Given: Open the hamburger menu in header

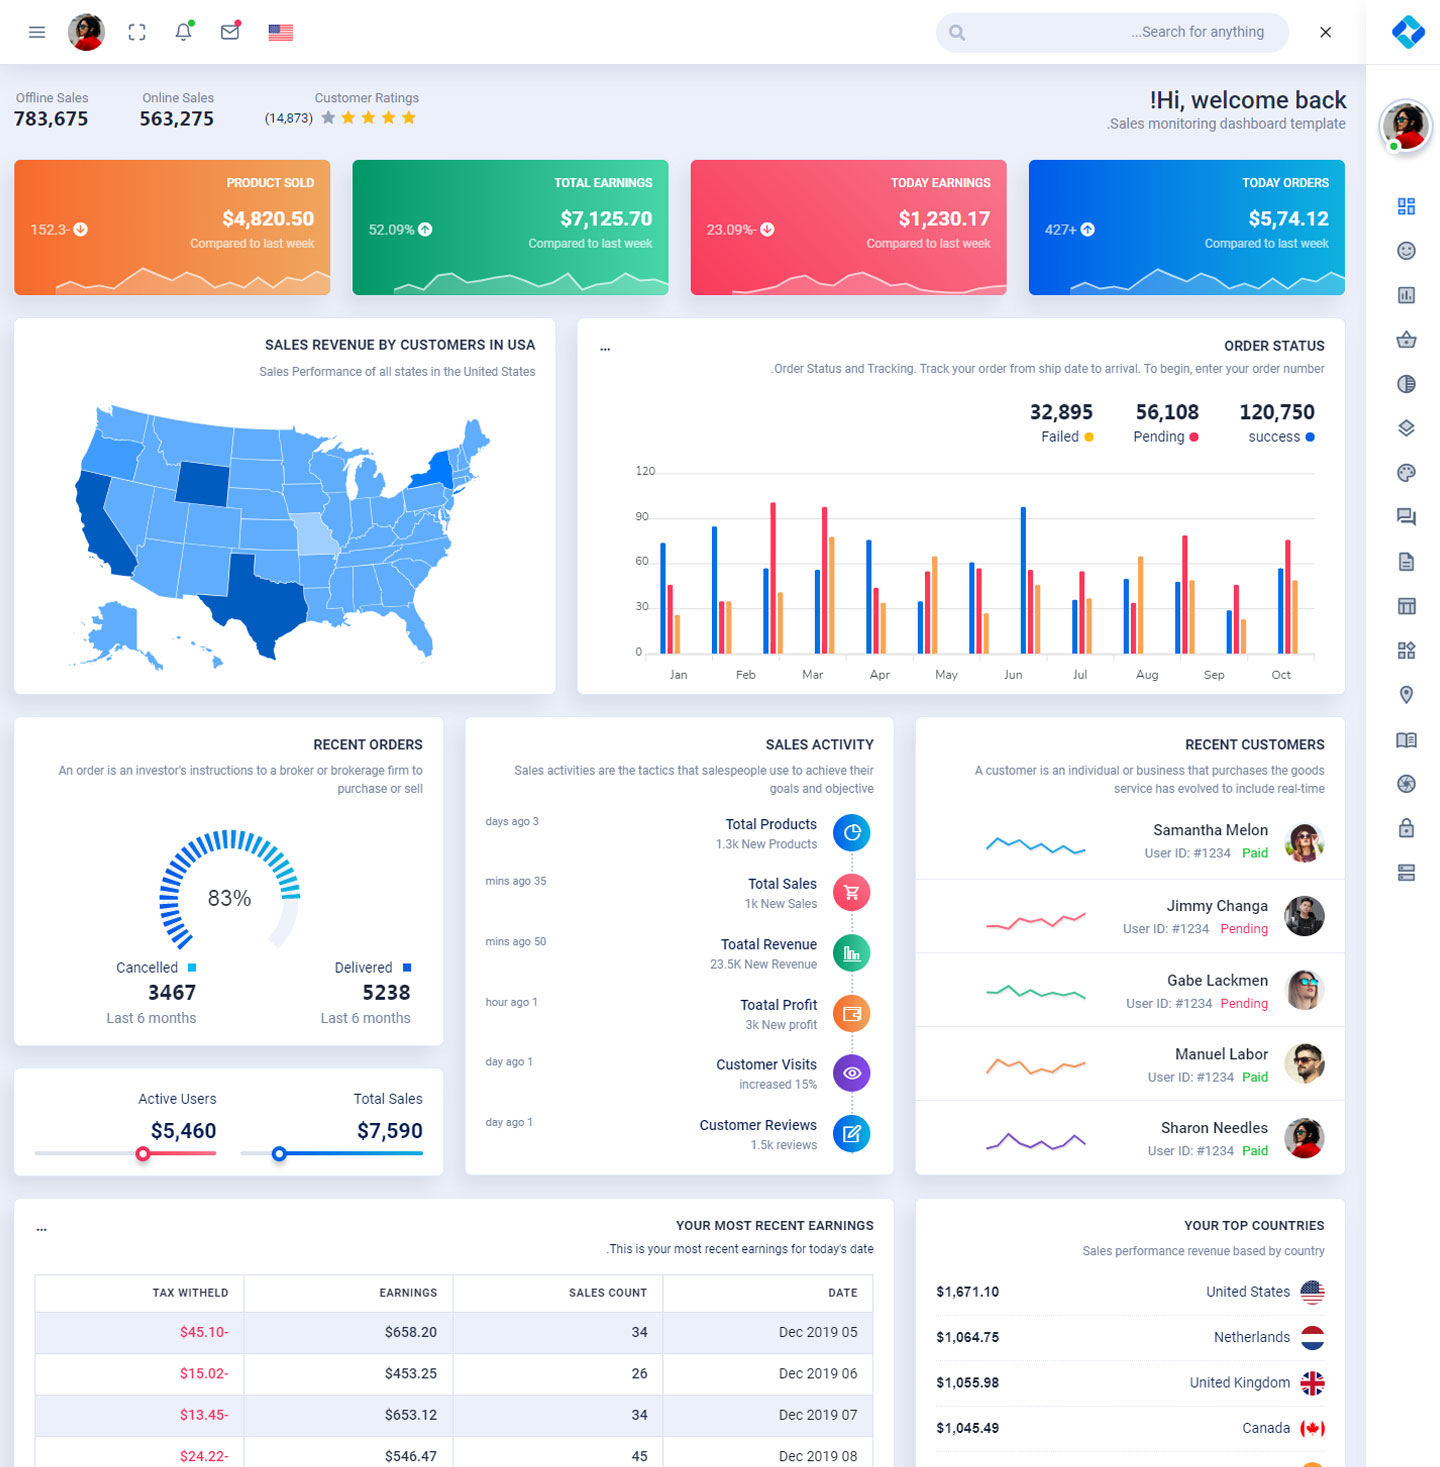Looking at the screenshot, I should pyautogui.click(x=37, y=32).
